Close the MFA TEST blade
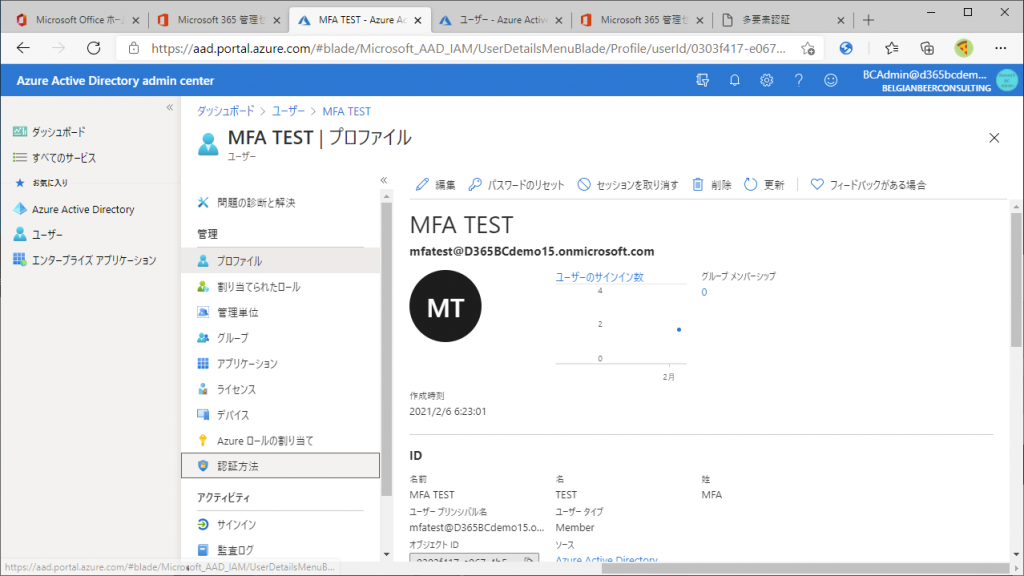Screen dimensions: 1024x576 click(x=994, y=138)
